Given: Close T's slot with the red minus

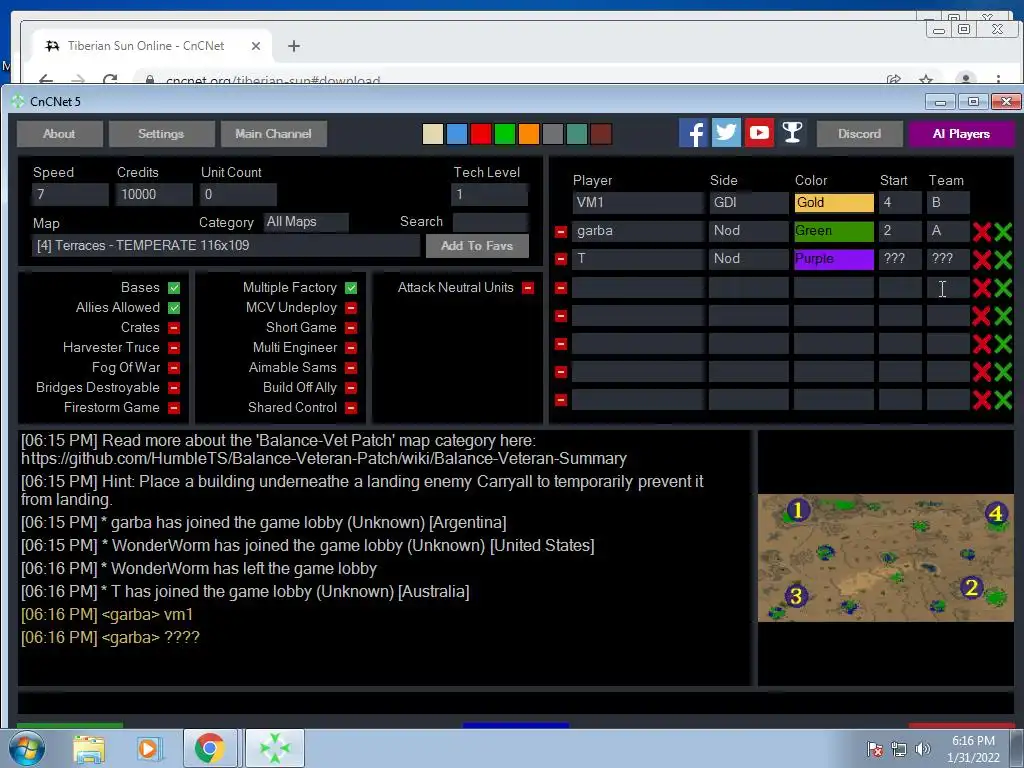Looking at the screenshot, I should (560, 259).
